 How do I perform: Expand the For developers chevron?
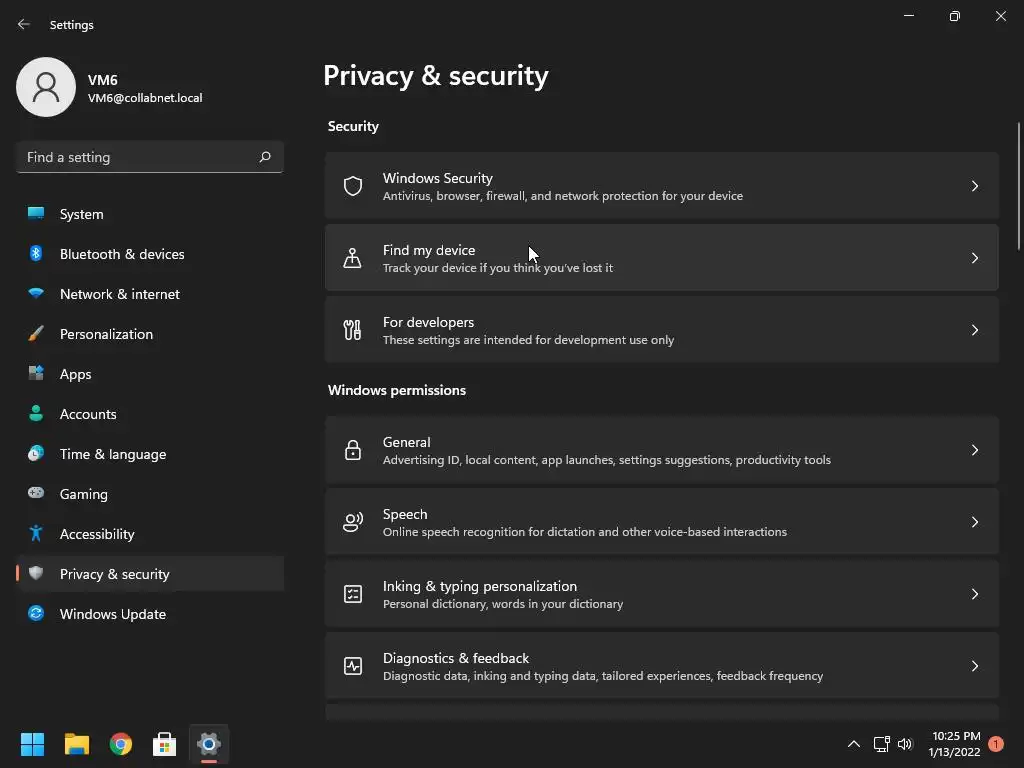click(x=975, y=330)
